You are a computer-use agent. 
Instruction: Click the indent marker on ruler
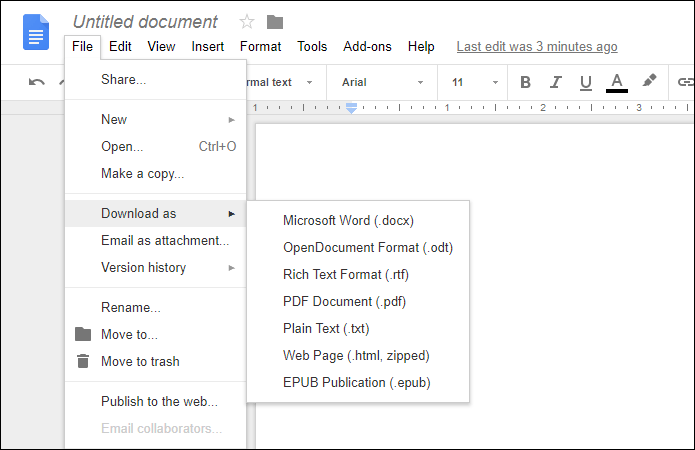tap(351, 108)
